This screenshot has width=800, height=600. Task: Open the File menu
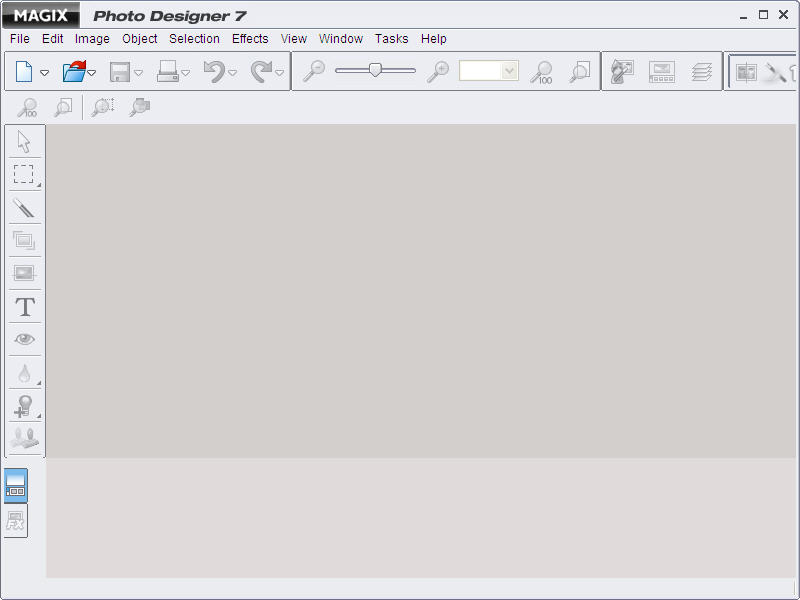point(20,39)
